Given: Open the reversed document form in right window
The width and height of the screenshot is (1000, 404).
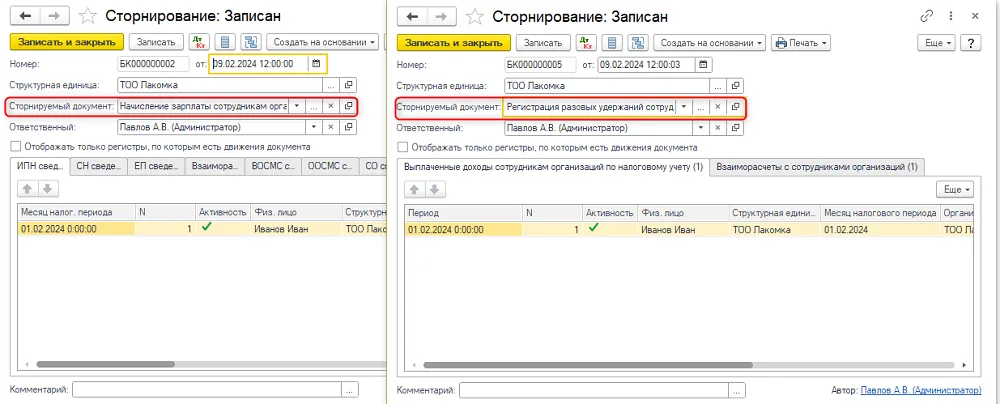Looking at the screenshot, I should 735,107.
